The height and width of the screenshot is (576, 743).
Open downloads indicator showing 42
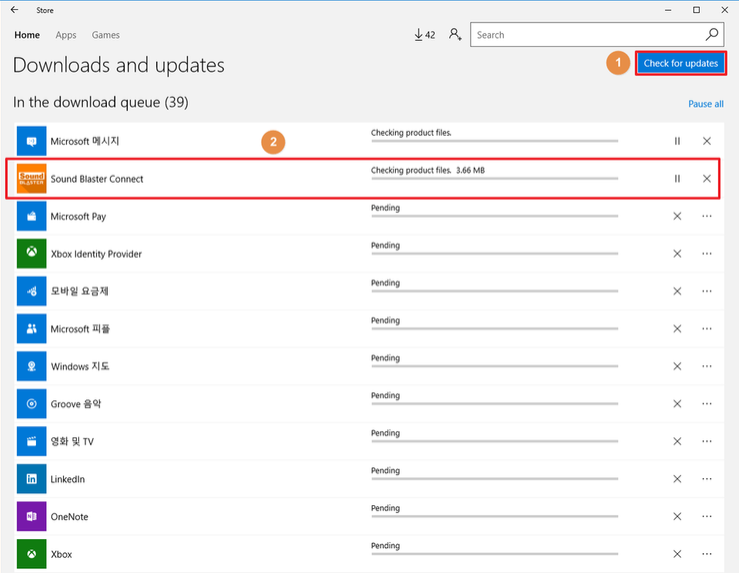coord(425,35)
